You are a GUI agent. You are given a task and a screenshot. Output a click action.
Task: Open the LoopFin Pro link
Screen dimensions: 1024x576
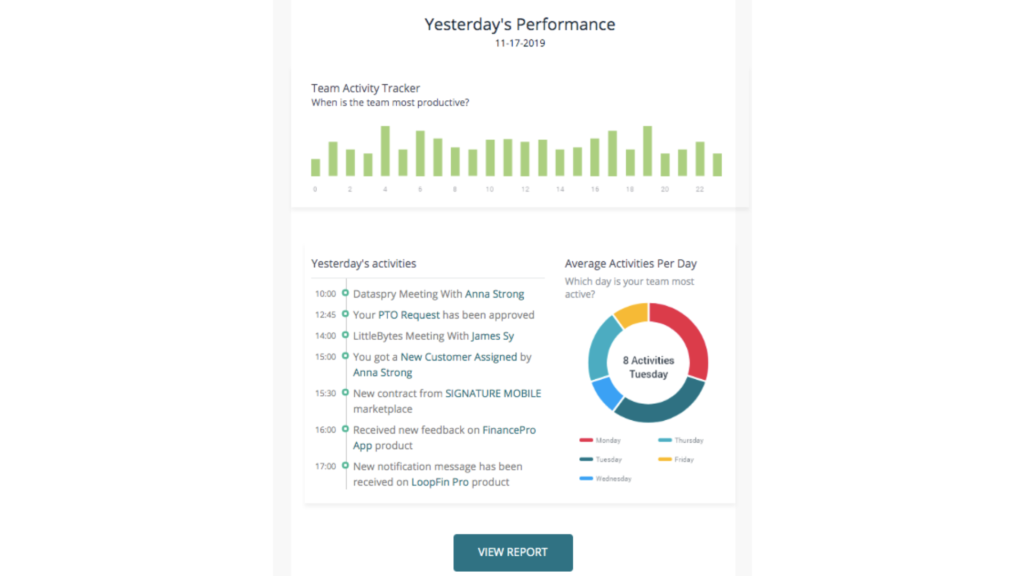(440, 482)
